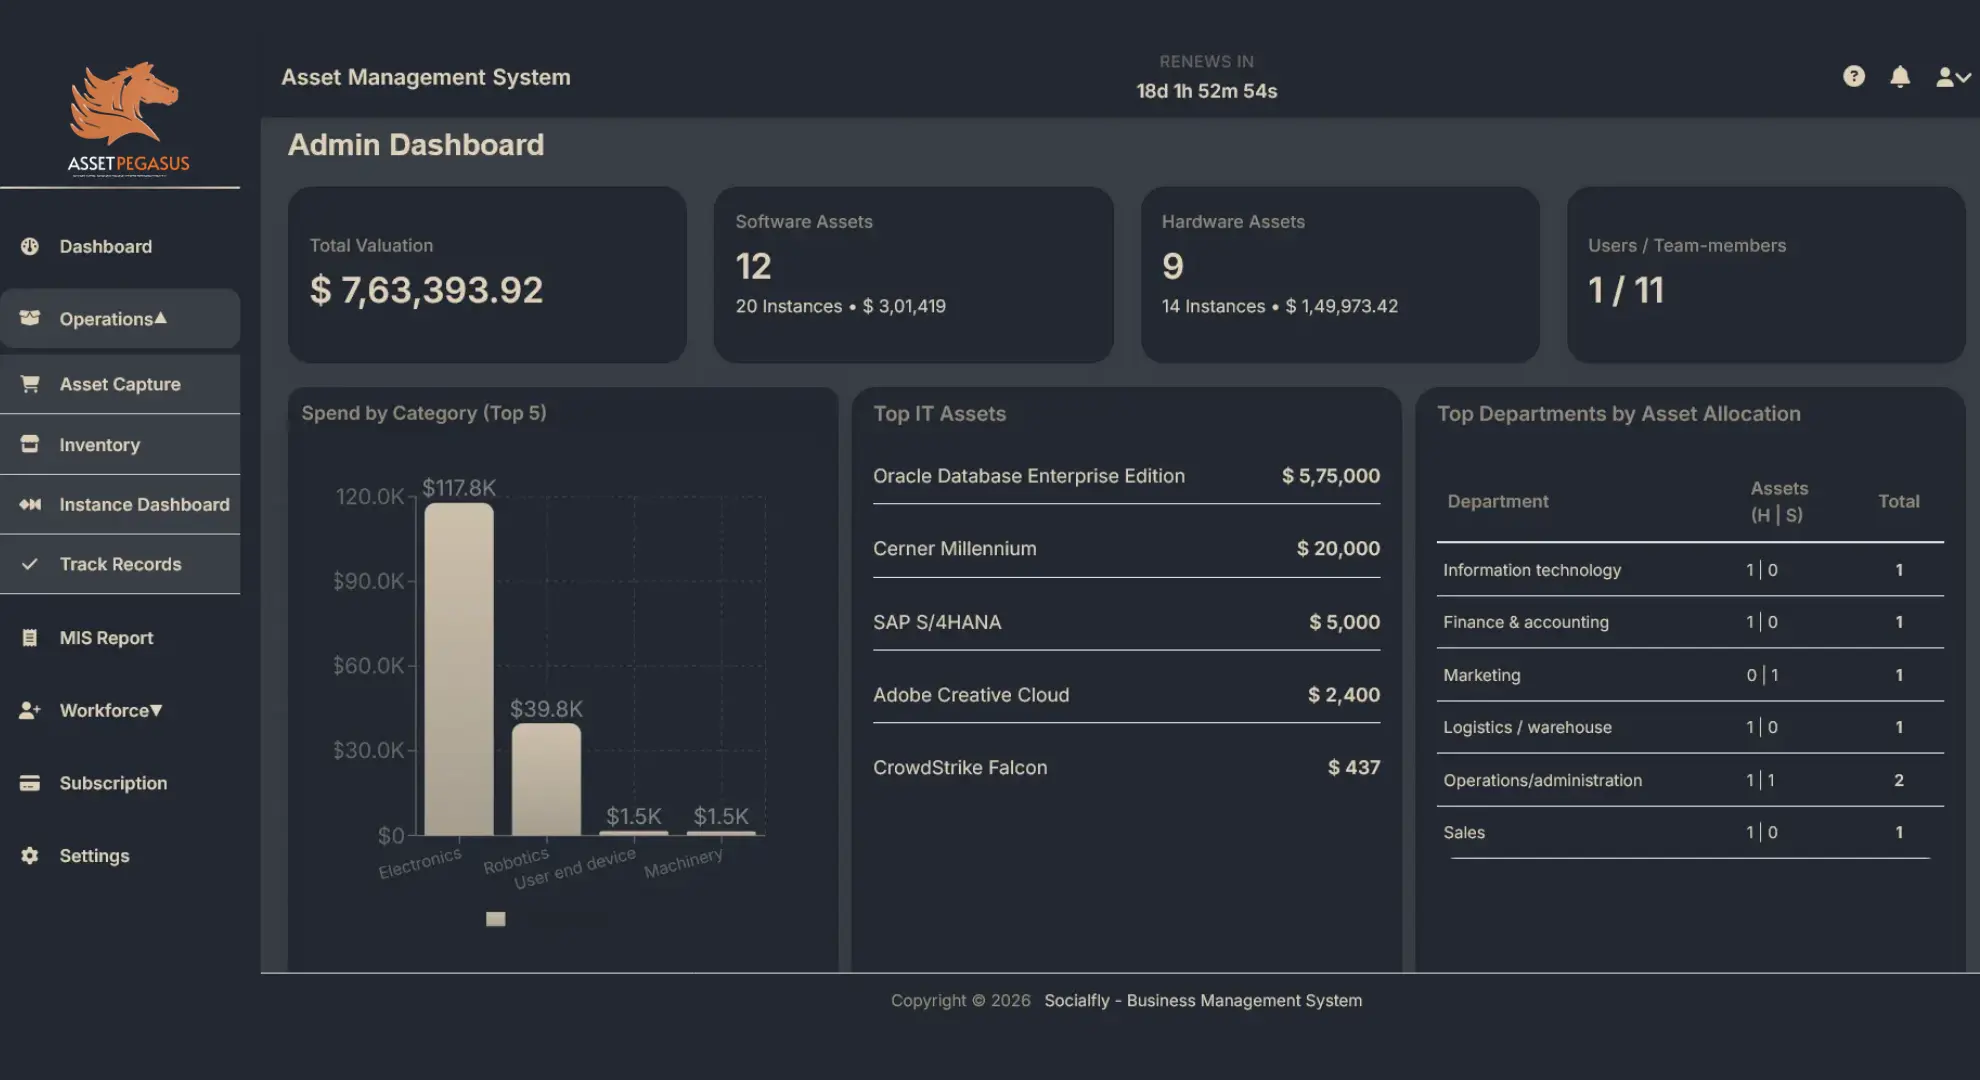
Task: Click the Subscription card icon
Action: (30, 783)
